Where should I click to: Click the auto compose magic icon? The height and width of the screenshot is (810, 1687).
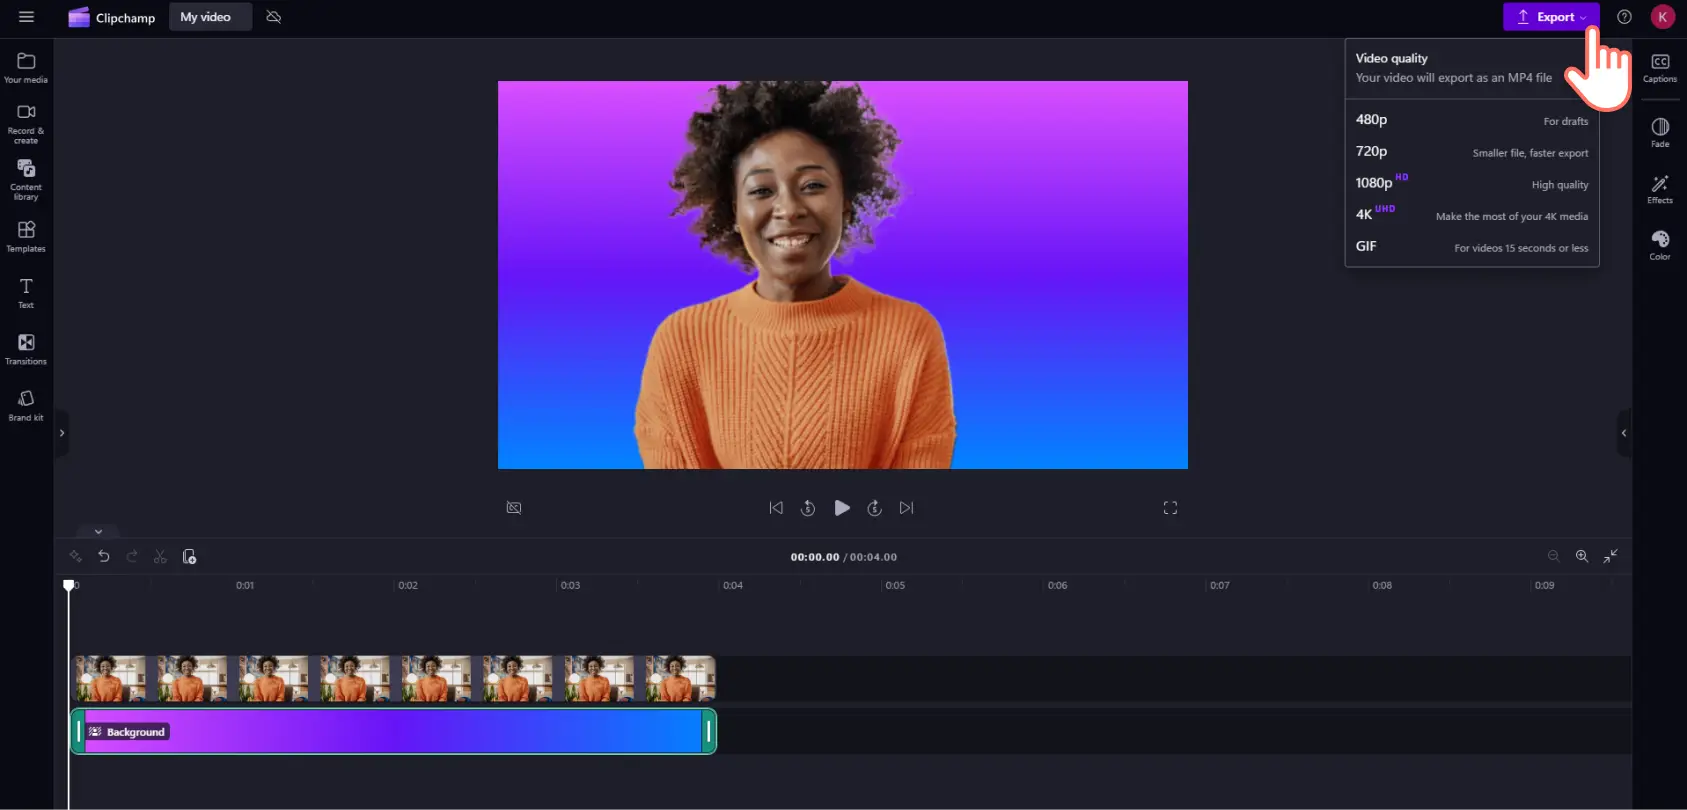coord(75,556)
